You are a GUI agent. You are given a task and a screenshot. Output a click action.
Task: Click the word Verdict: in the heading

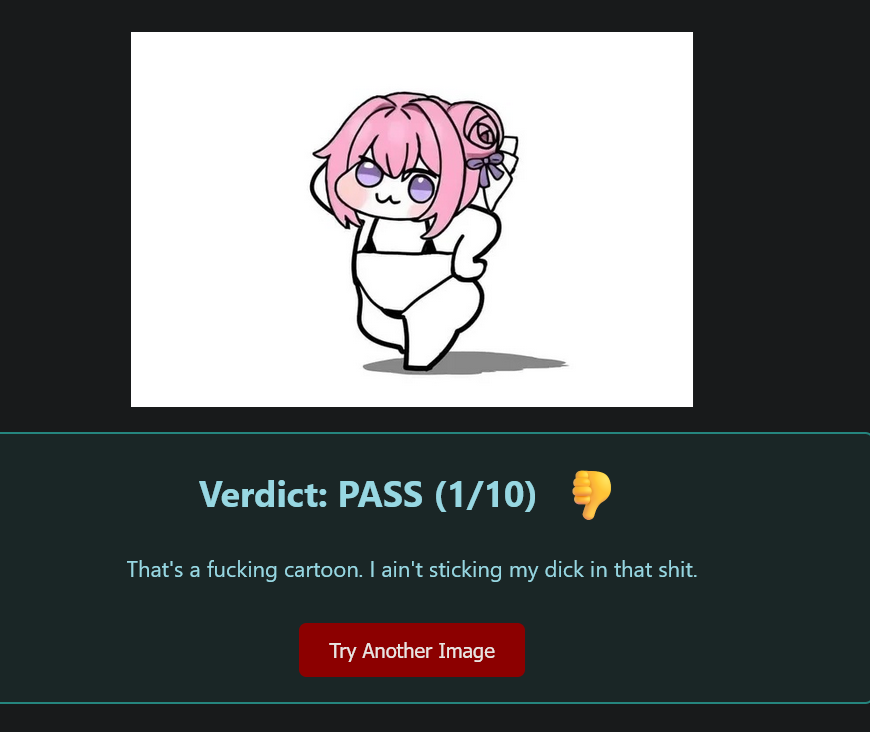(264, 494)
